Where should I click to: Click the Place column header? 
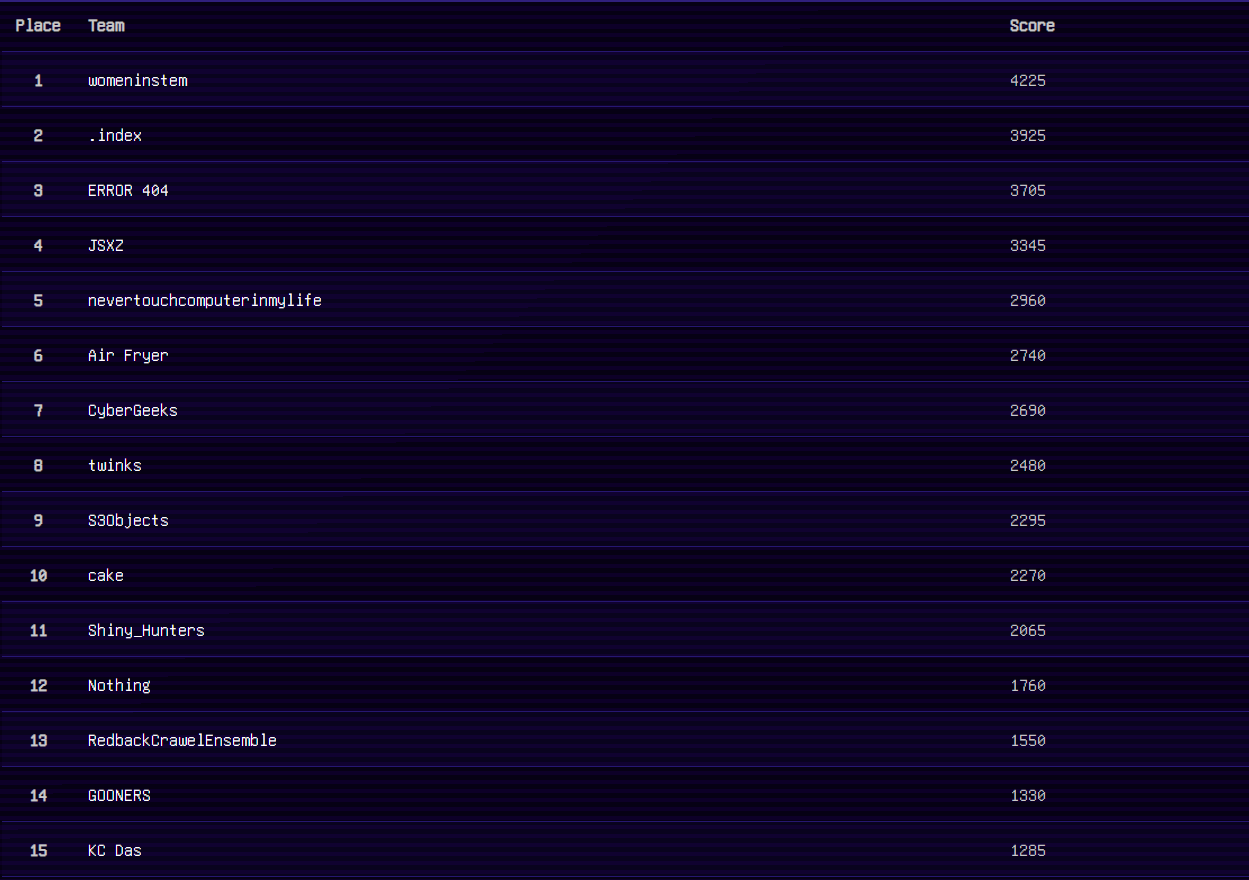(38, 25)
